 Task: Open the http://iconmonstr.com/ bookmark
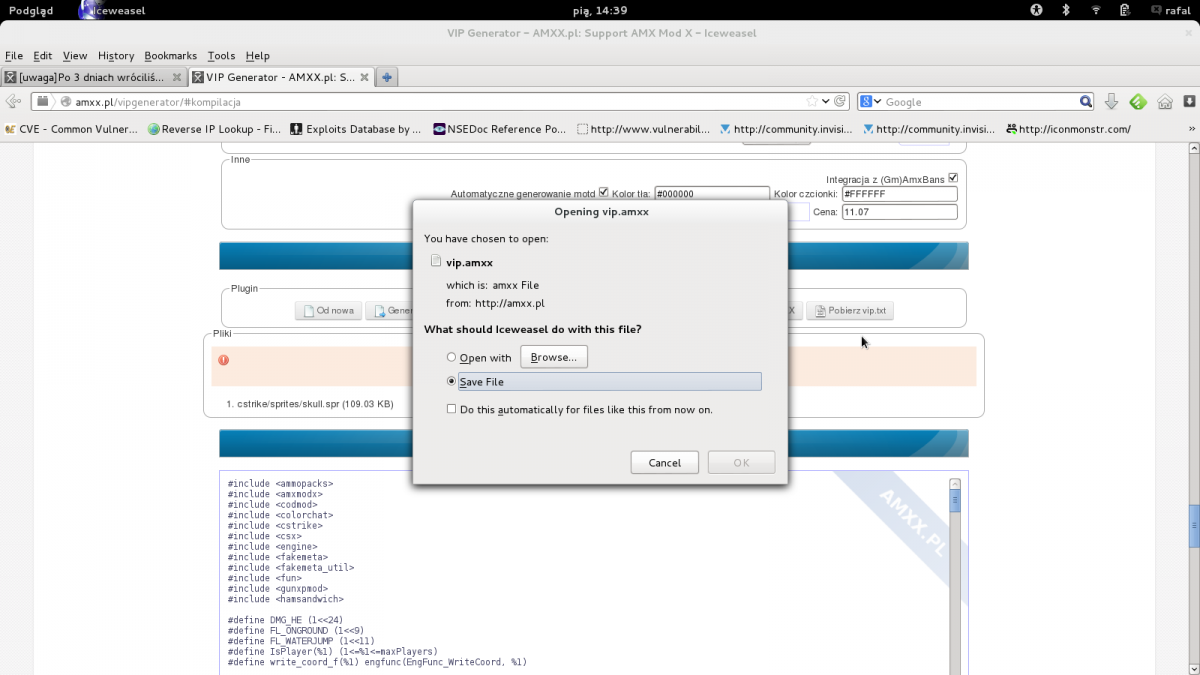coord(1069,129)
